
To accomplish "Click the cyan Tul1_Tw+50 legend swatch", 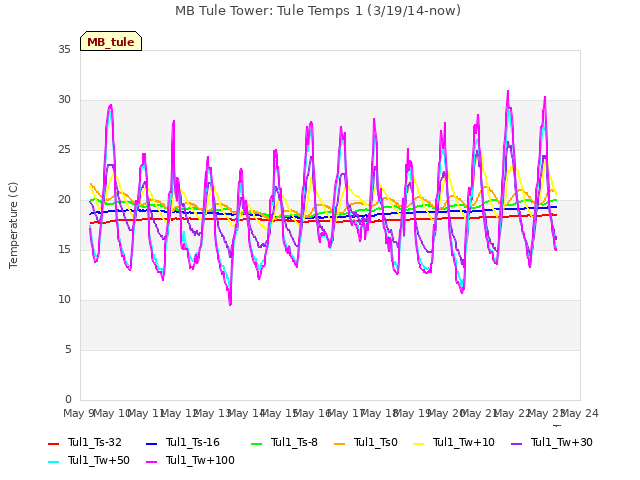I will click(x=53, y=461).
